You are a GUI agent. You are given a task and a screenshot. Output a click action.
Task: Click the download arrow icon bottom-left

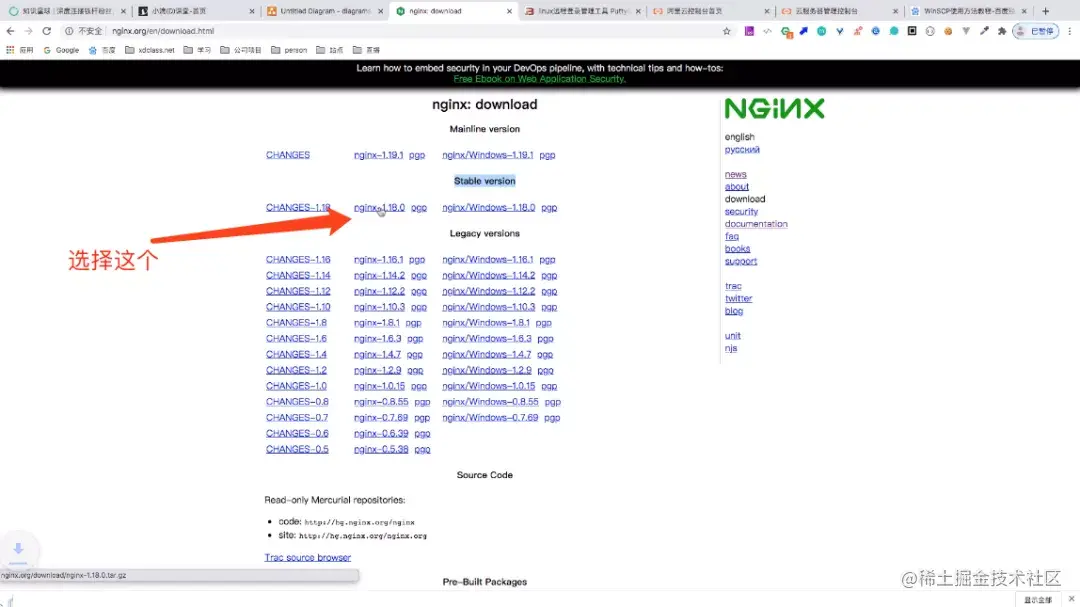(x=19, y=549)
